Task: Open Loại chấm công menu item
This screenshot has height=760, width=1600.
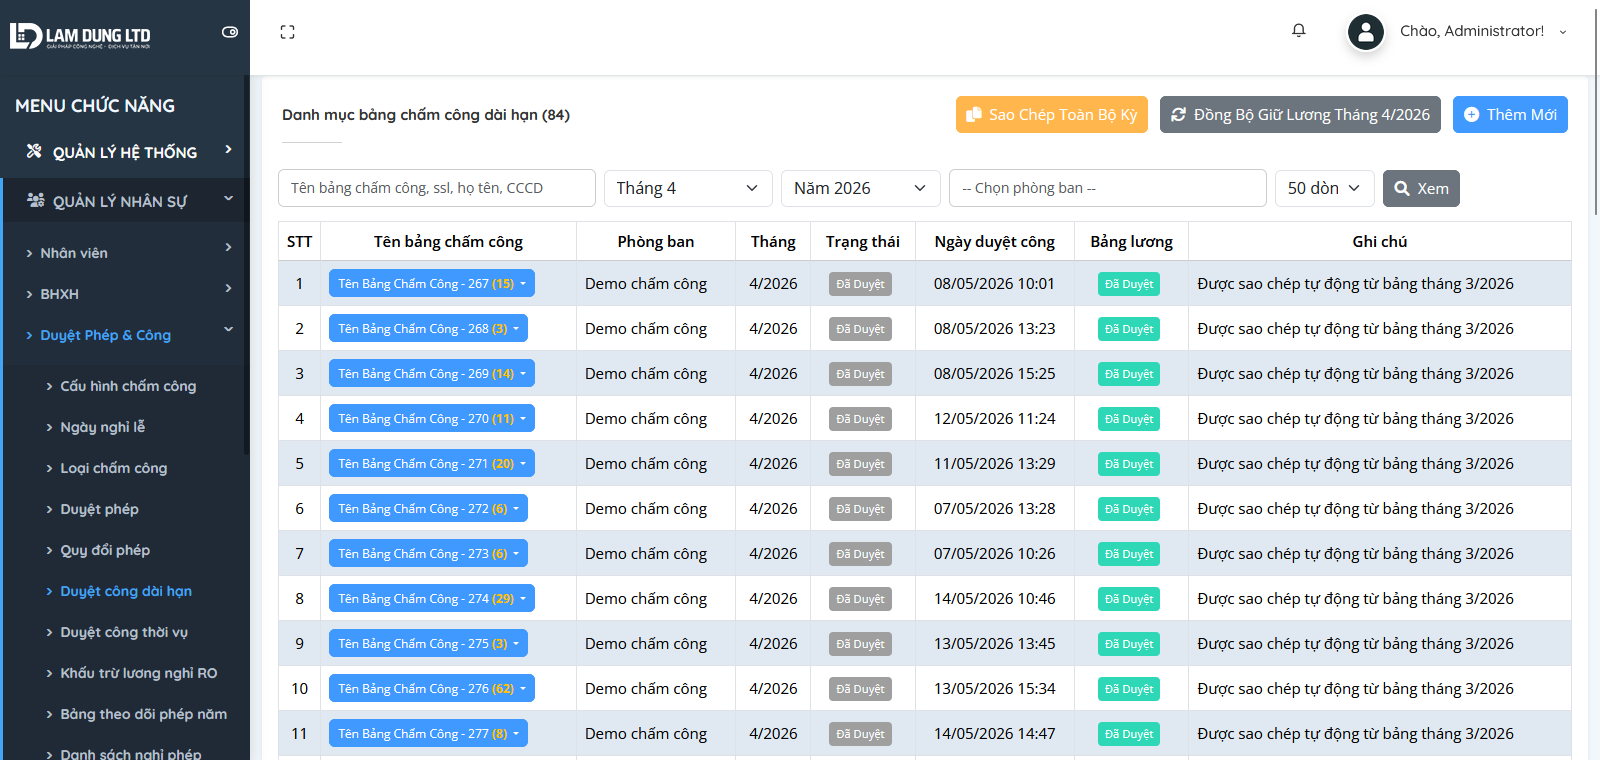Action: [x=113, y=468]
